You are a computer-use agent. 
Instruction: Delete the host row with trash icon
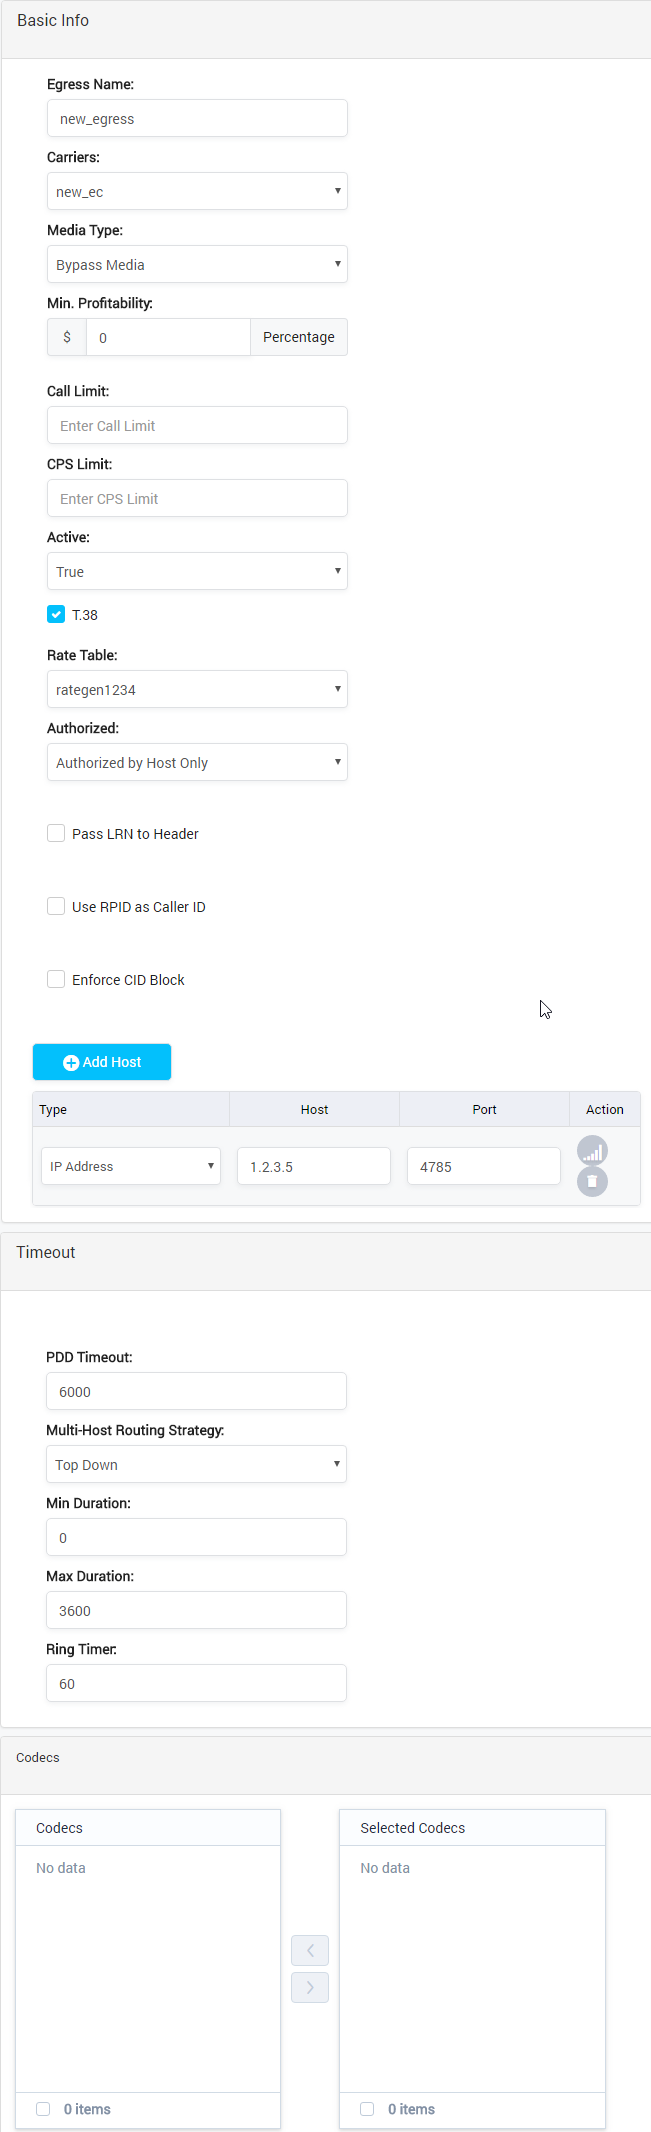(592, 1182)
